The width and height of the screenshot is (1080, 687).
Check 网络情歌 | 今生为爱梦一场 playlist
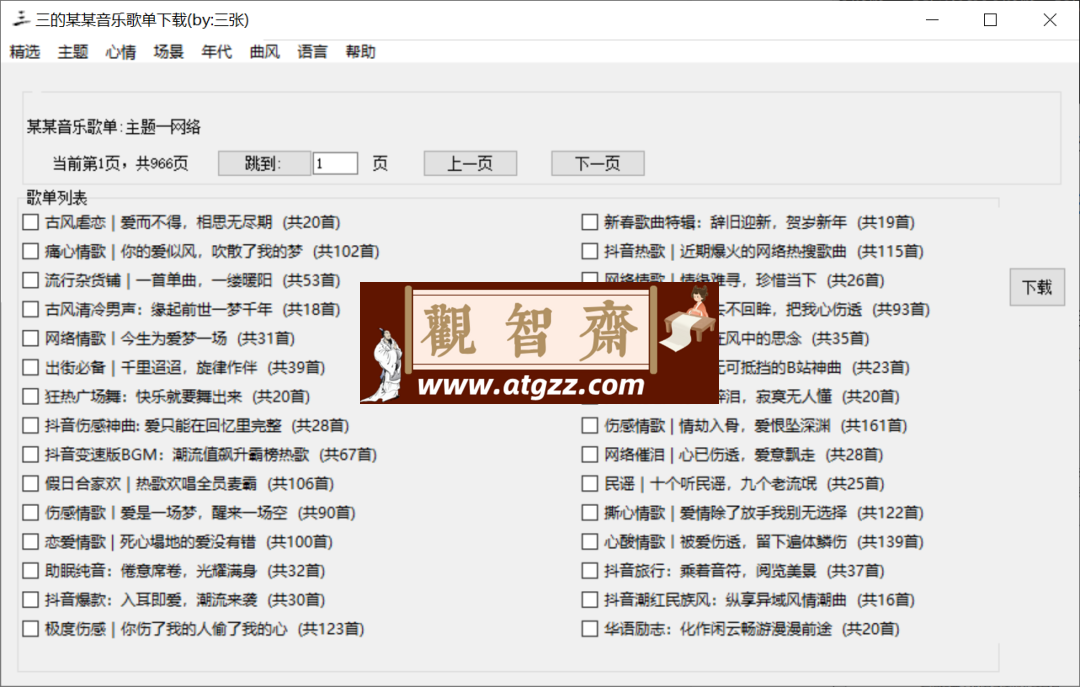(x=30, y=338)
